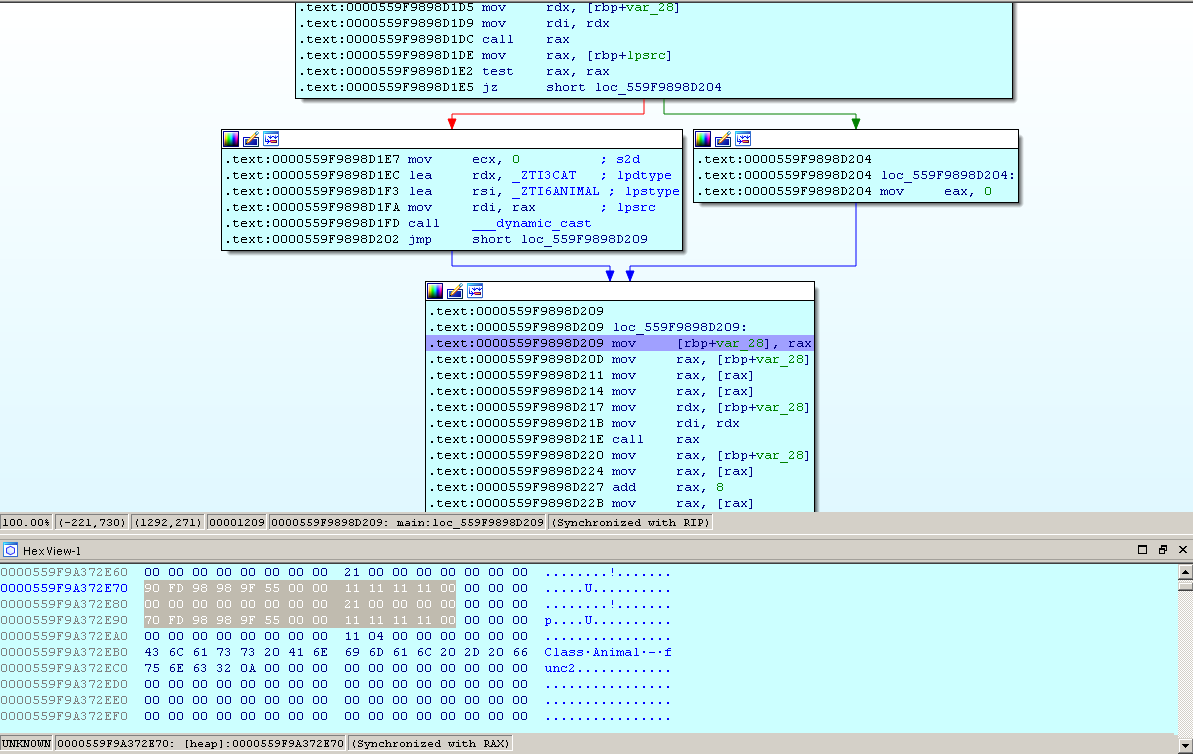Click the loc_559F9898D204: label line
Viewport: 1193px width, 754px height.
click(x=857, y=175)
